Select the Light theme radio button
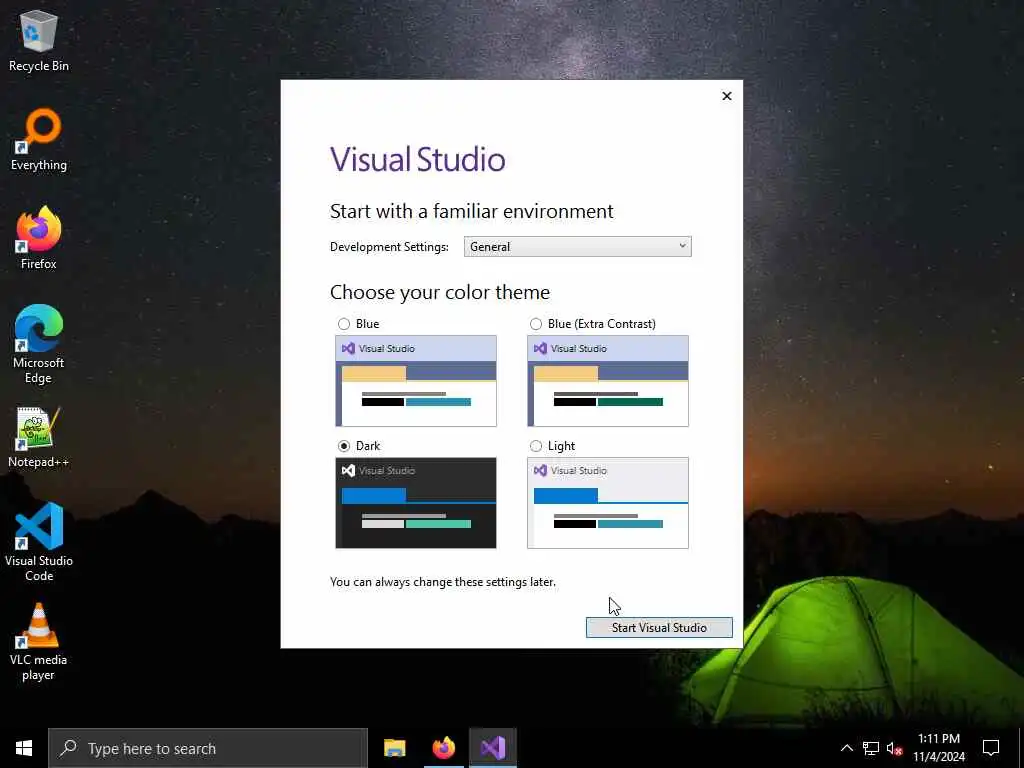The height and width of the screenshot is (768, 1024). point(536,446)
